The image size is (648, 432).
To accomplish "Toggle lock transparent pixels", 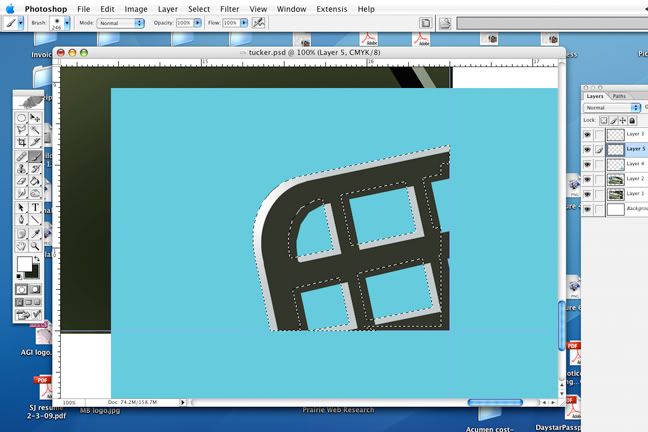I will 604,120.
